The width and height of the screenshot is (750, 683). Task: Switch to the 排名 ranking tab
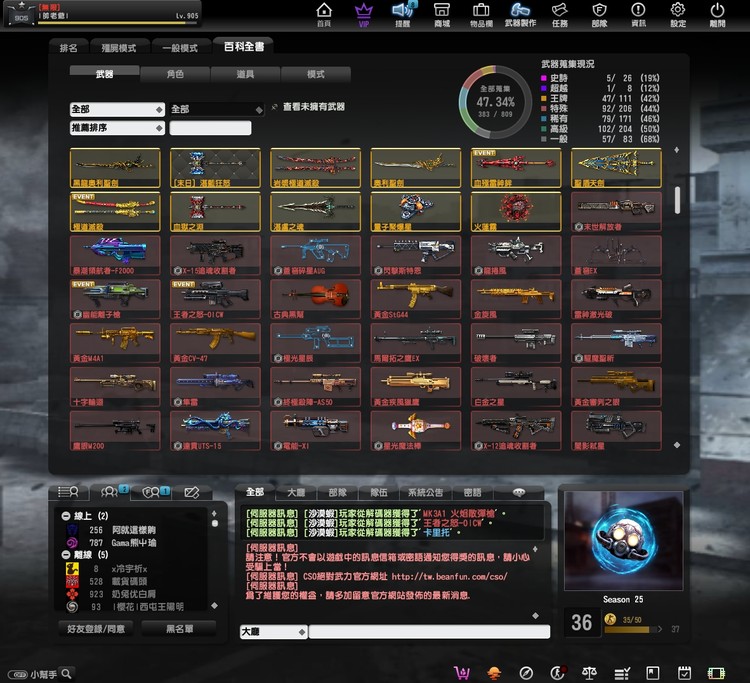(x=69, y=47)
